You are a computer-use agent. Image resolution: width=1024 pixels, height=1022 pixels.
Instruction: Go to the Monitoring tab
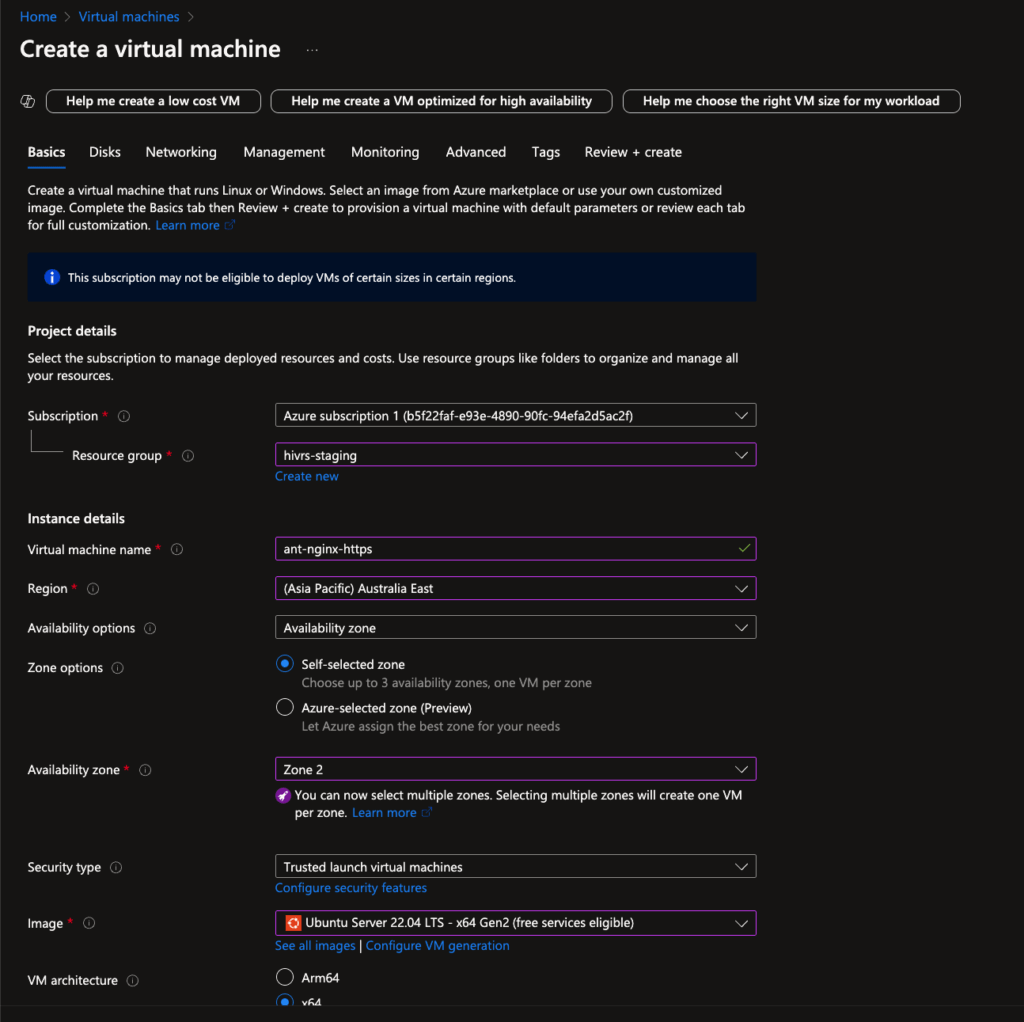[385, 152]
